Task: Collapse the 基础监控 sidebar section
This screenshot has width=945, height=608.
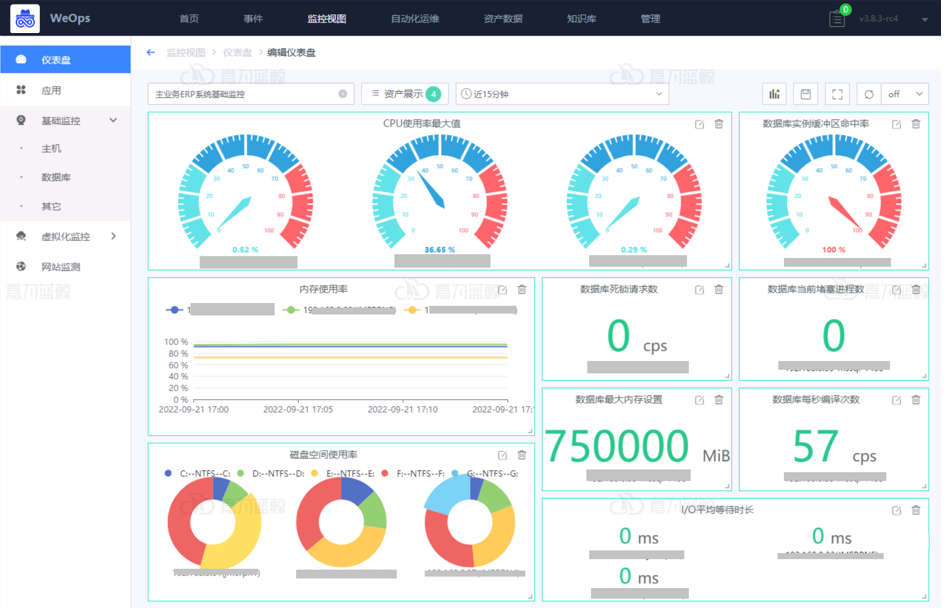Action: click(x=113, y=121)
